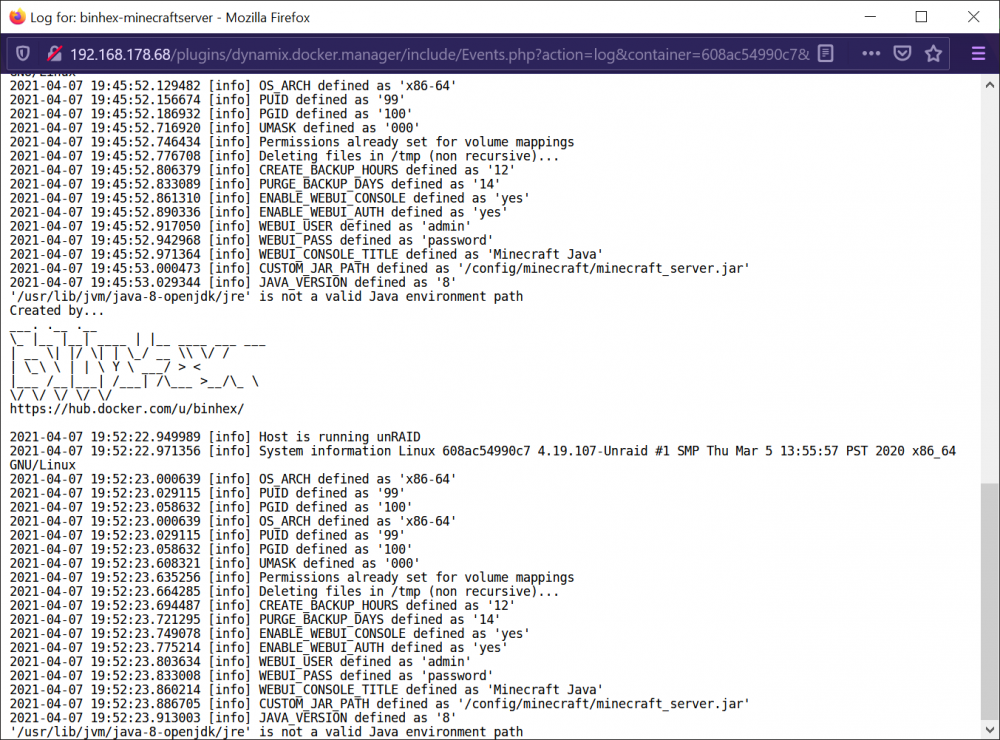Click the 19:45:52.861310 ENABLE_WEBUI_CONSOLE log line
This screenshot has height=740, width=1000.
pyautogui.click(x=270, y=198)
